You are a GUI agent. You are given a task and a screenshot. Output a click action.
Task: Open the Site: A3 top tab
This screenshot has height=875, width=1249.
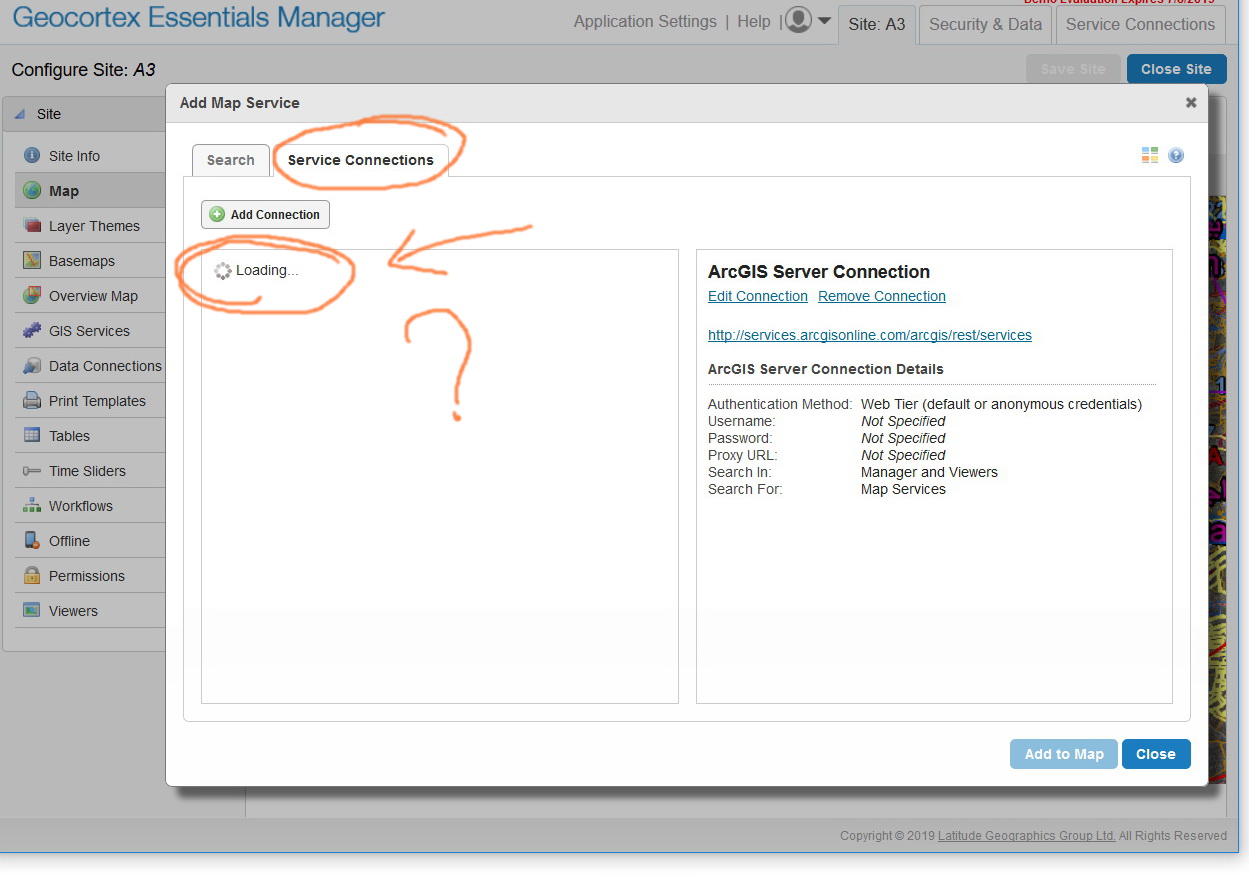(877, 25)
